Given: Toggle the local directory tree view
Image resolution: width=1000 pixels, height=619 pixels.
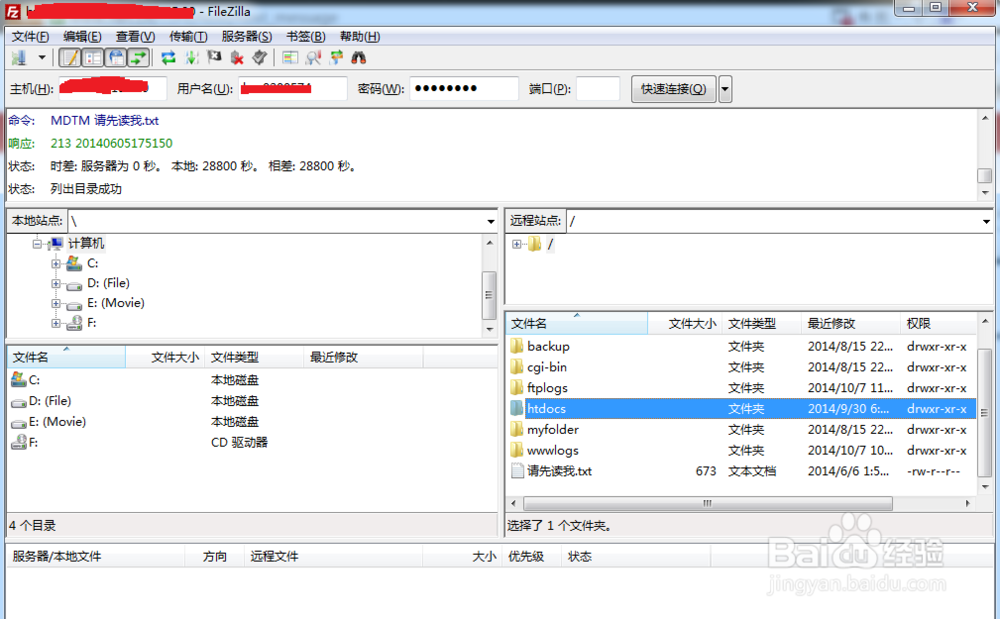Looking at the screenshot, I should (92, 58).
